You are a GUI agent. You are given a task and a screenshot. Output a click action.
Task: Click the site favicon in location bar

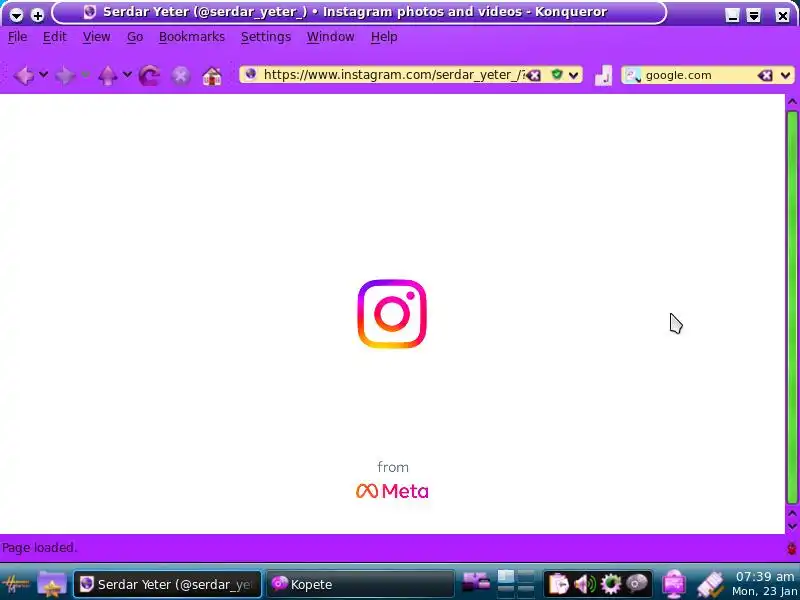coord(251,74)
